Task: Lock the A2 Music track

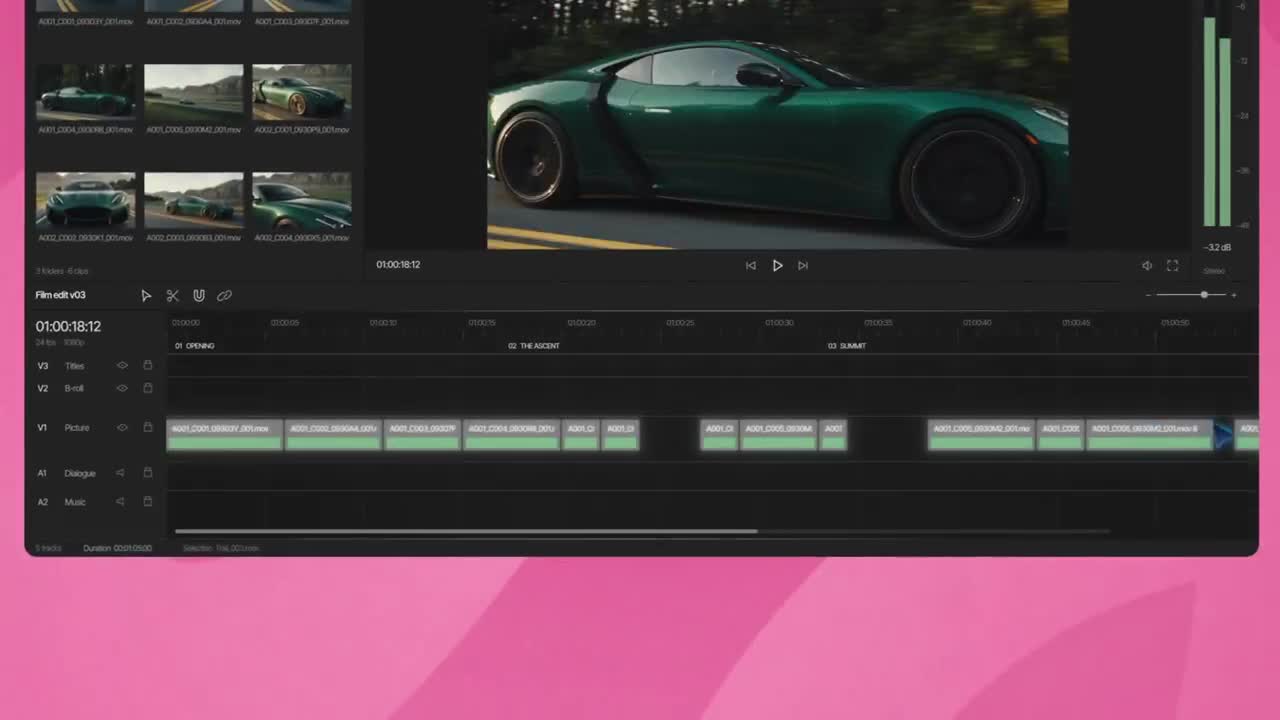Action: point(148,501)
